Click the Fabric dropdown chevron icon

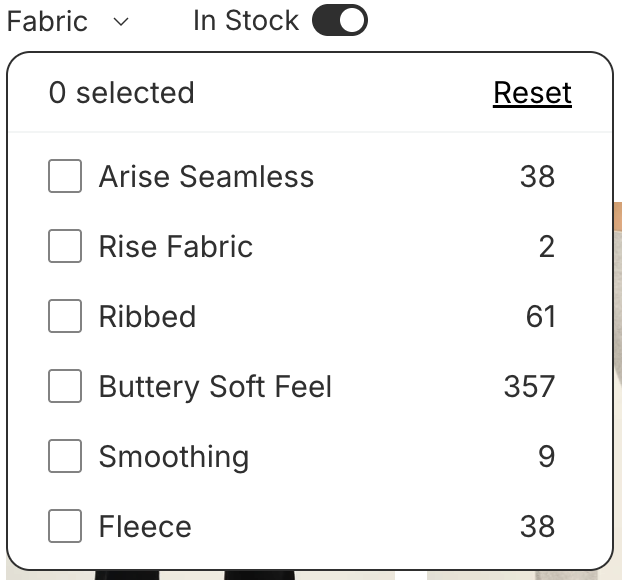pos(121,22)
